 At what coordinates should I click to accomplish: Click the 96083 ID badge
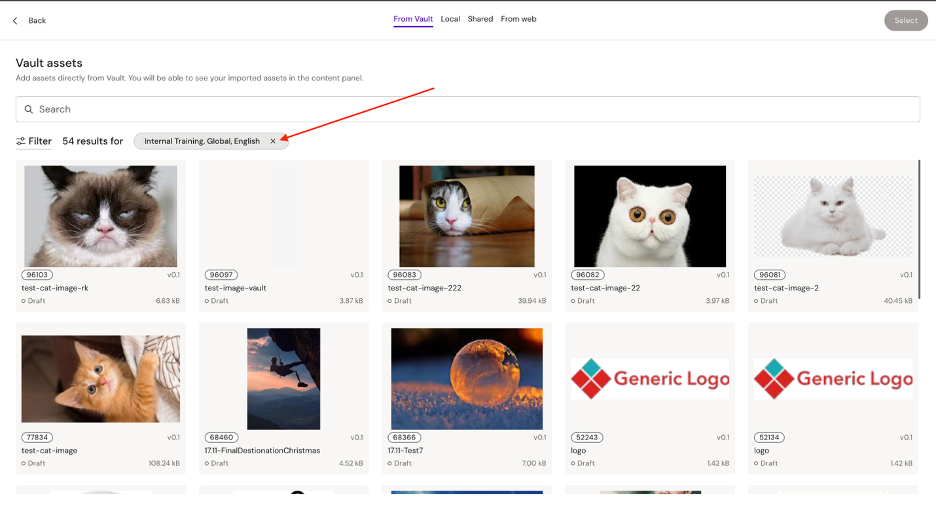[404, 275]
